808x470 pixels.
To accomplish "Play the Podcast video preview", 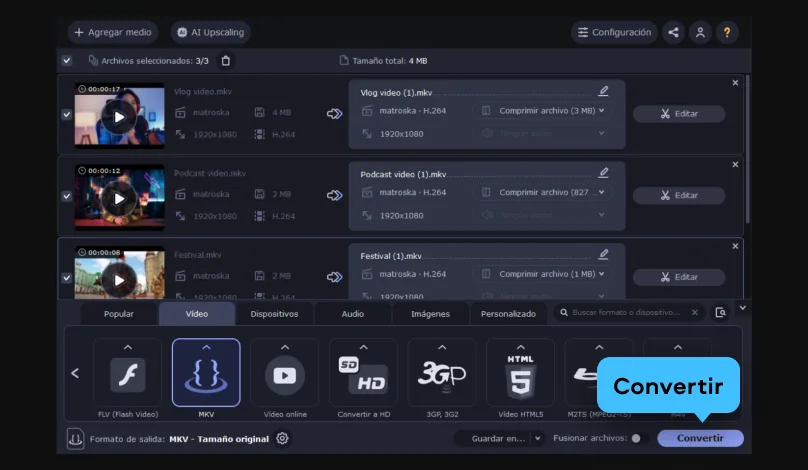I will [x=119, y=198].
